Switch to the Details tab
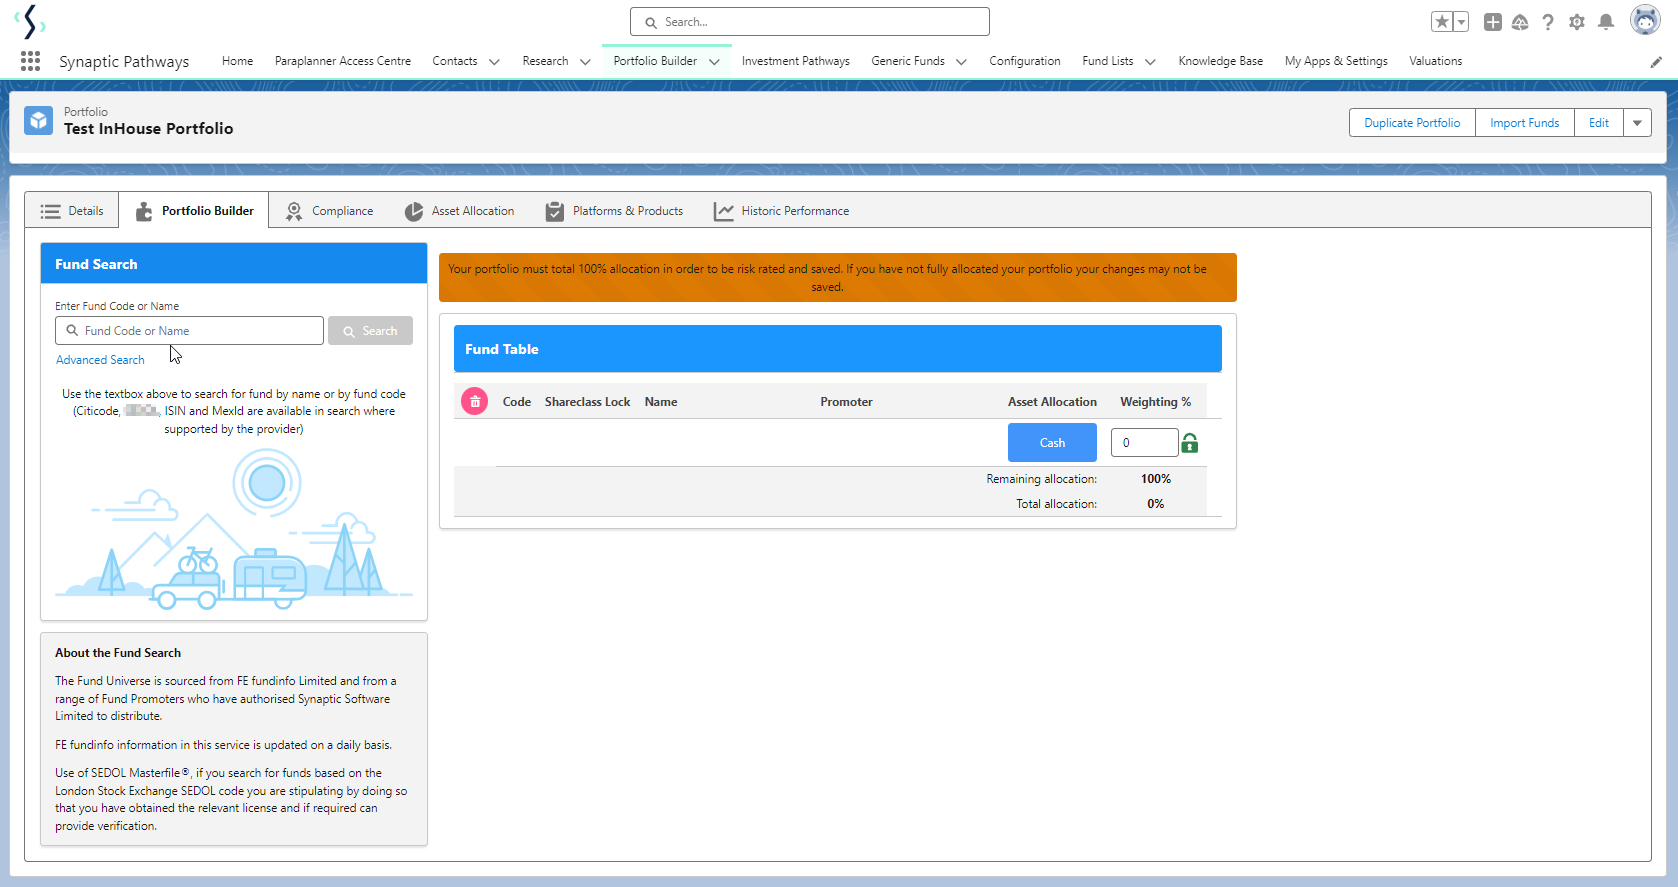This screenshot has height=887, width=1678. pyautogui.click(x=72, y=211)
